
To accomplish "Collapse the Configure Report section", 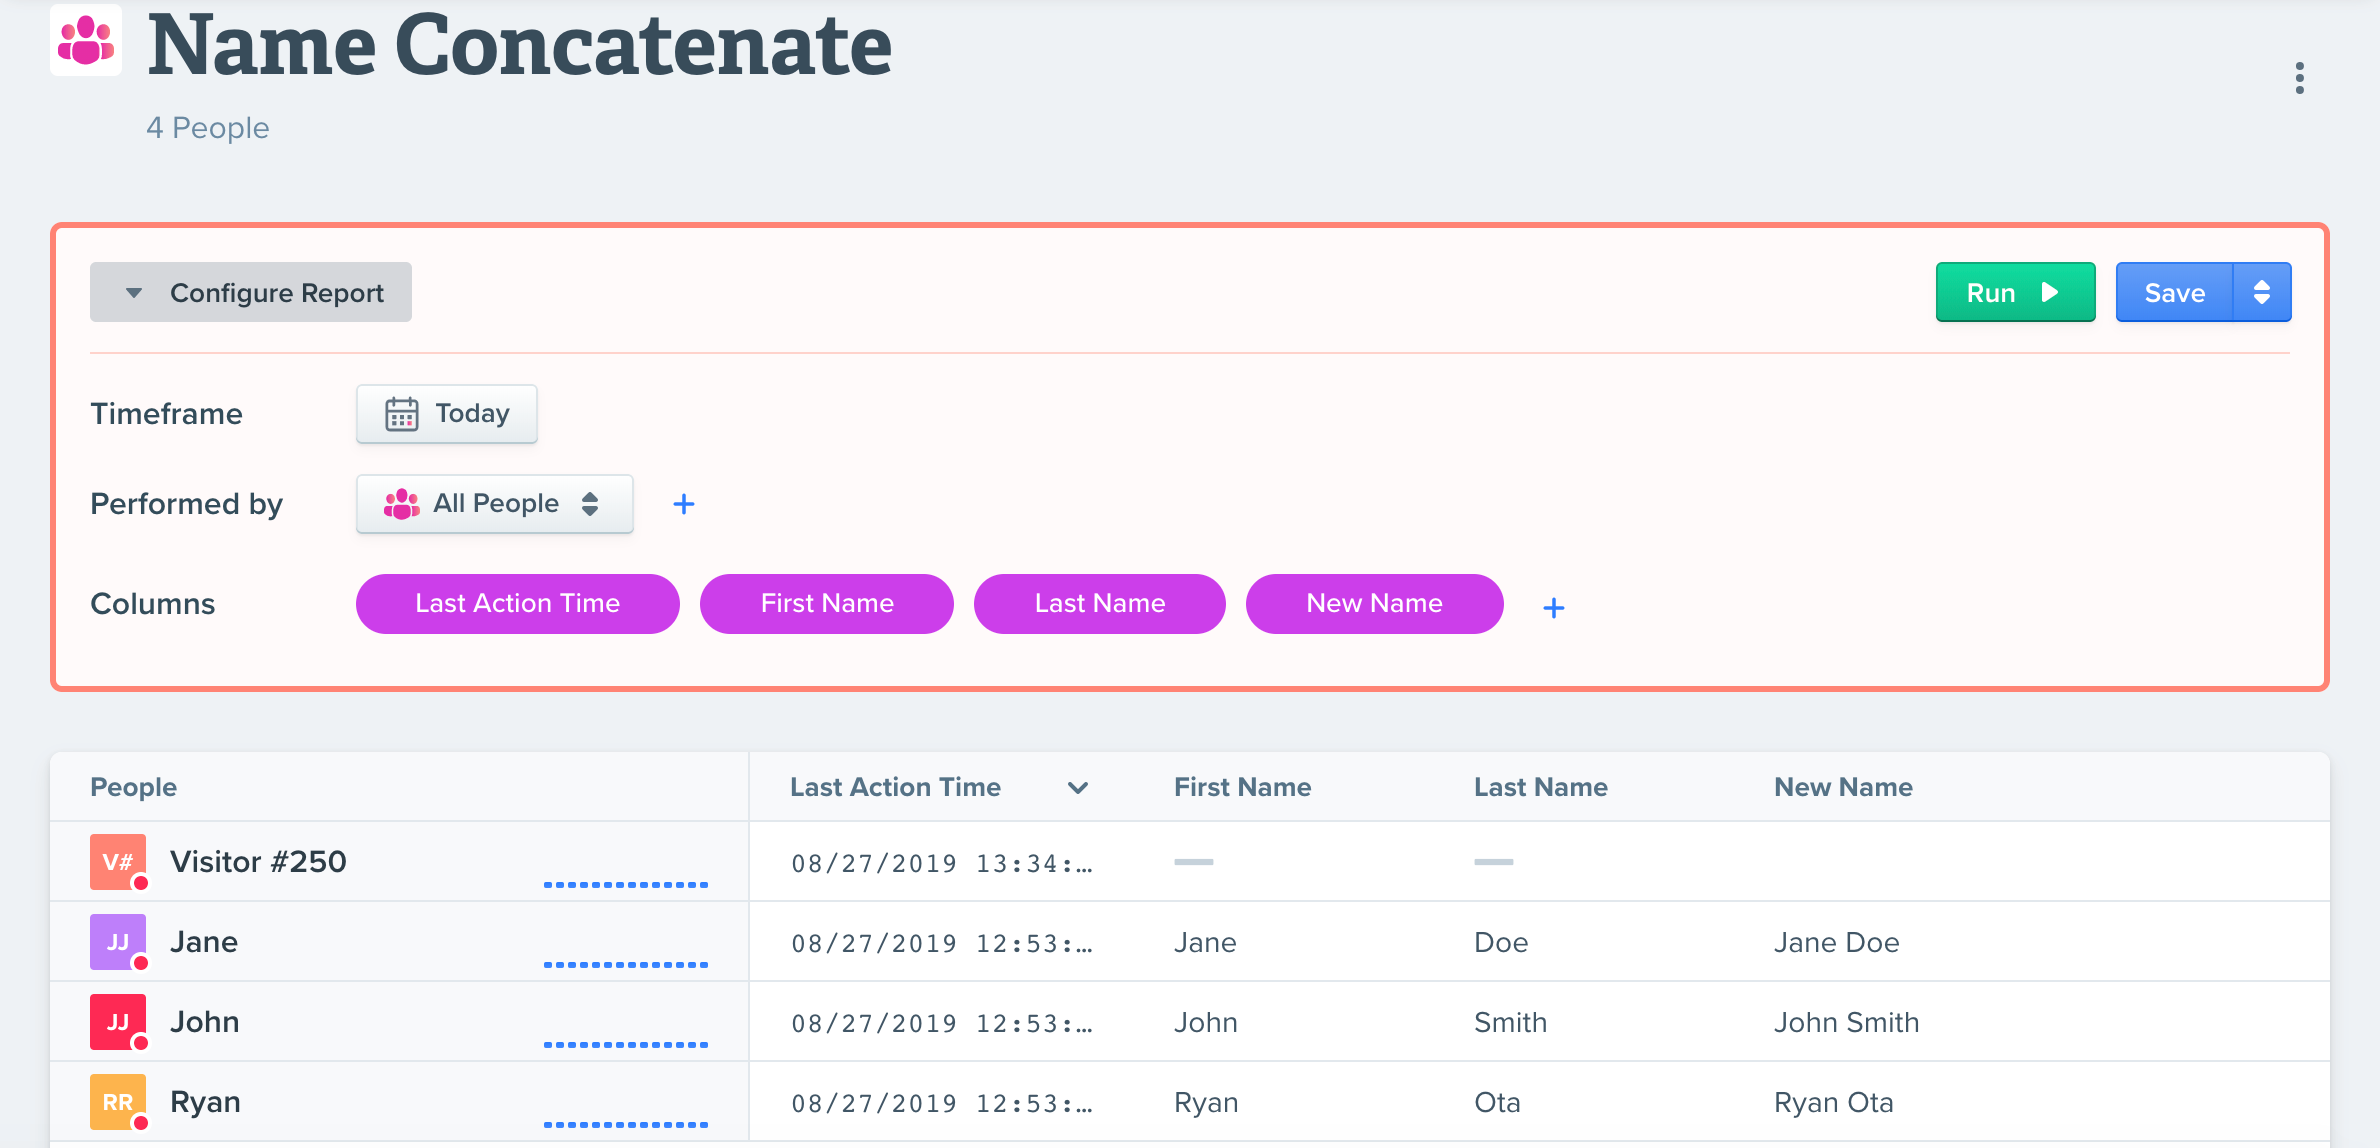I will [x=251, y=292].
